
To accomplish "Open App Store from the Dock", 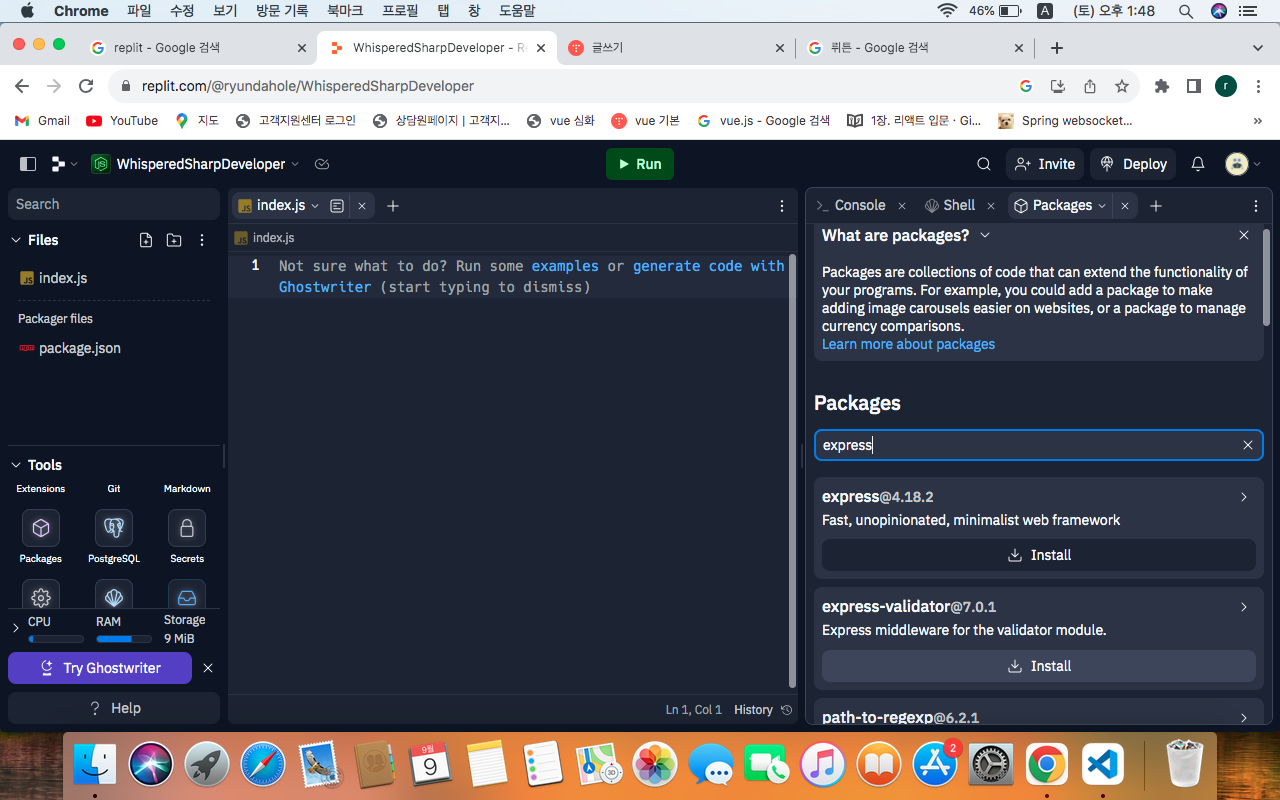I will tap(937, 765).
